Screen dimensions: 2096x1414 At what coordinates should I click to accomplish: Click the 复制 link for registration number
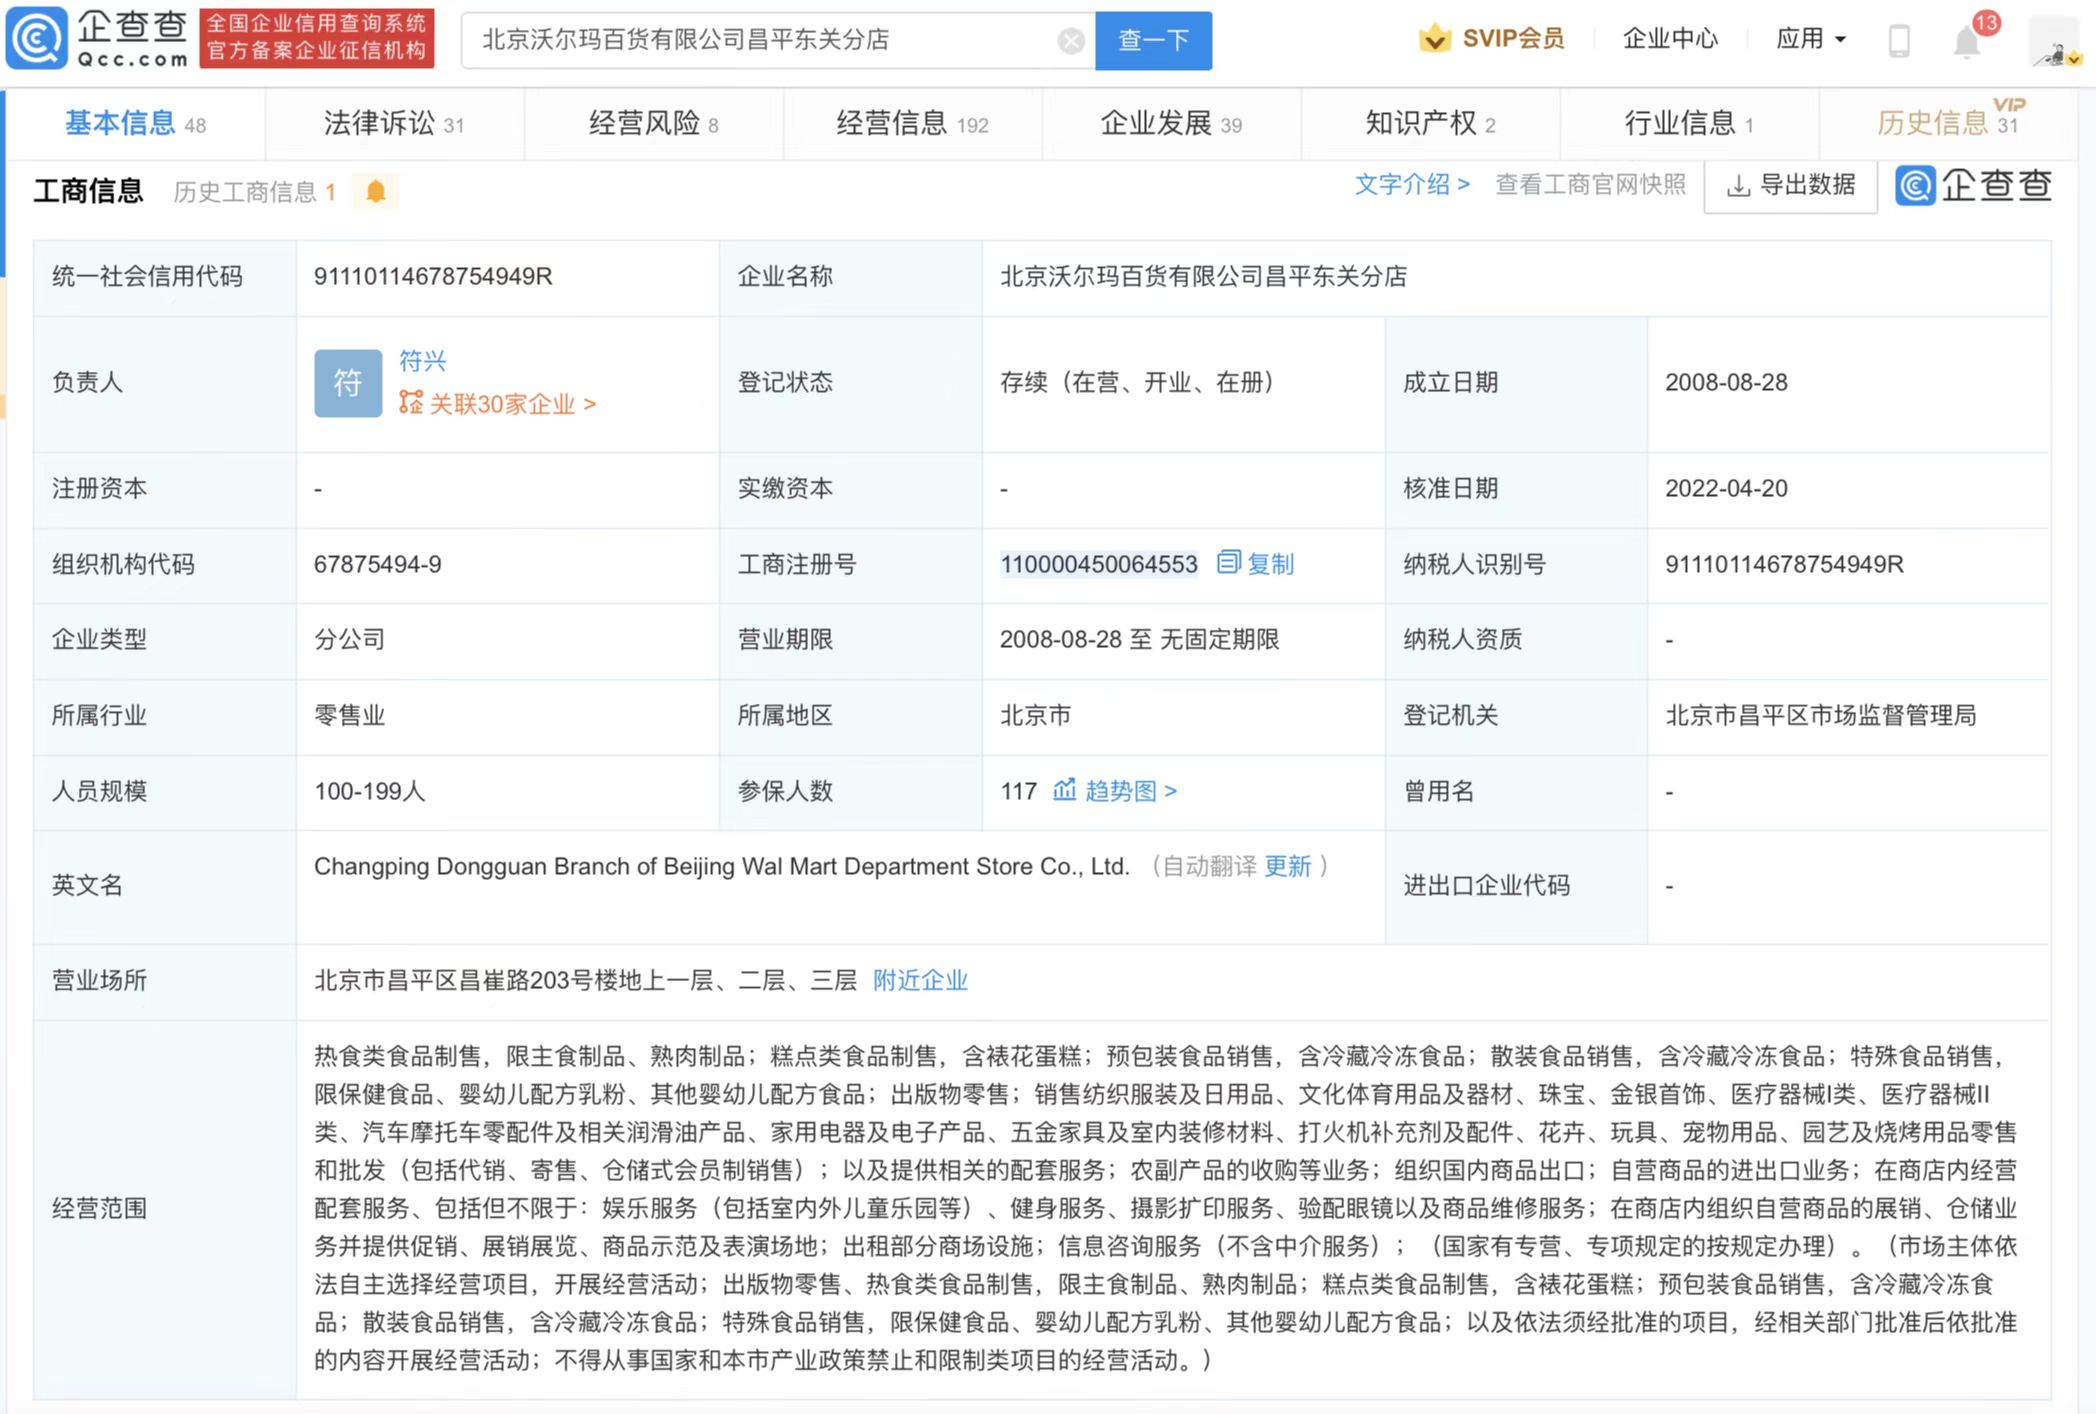1271,564
